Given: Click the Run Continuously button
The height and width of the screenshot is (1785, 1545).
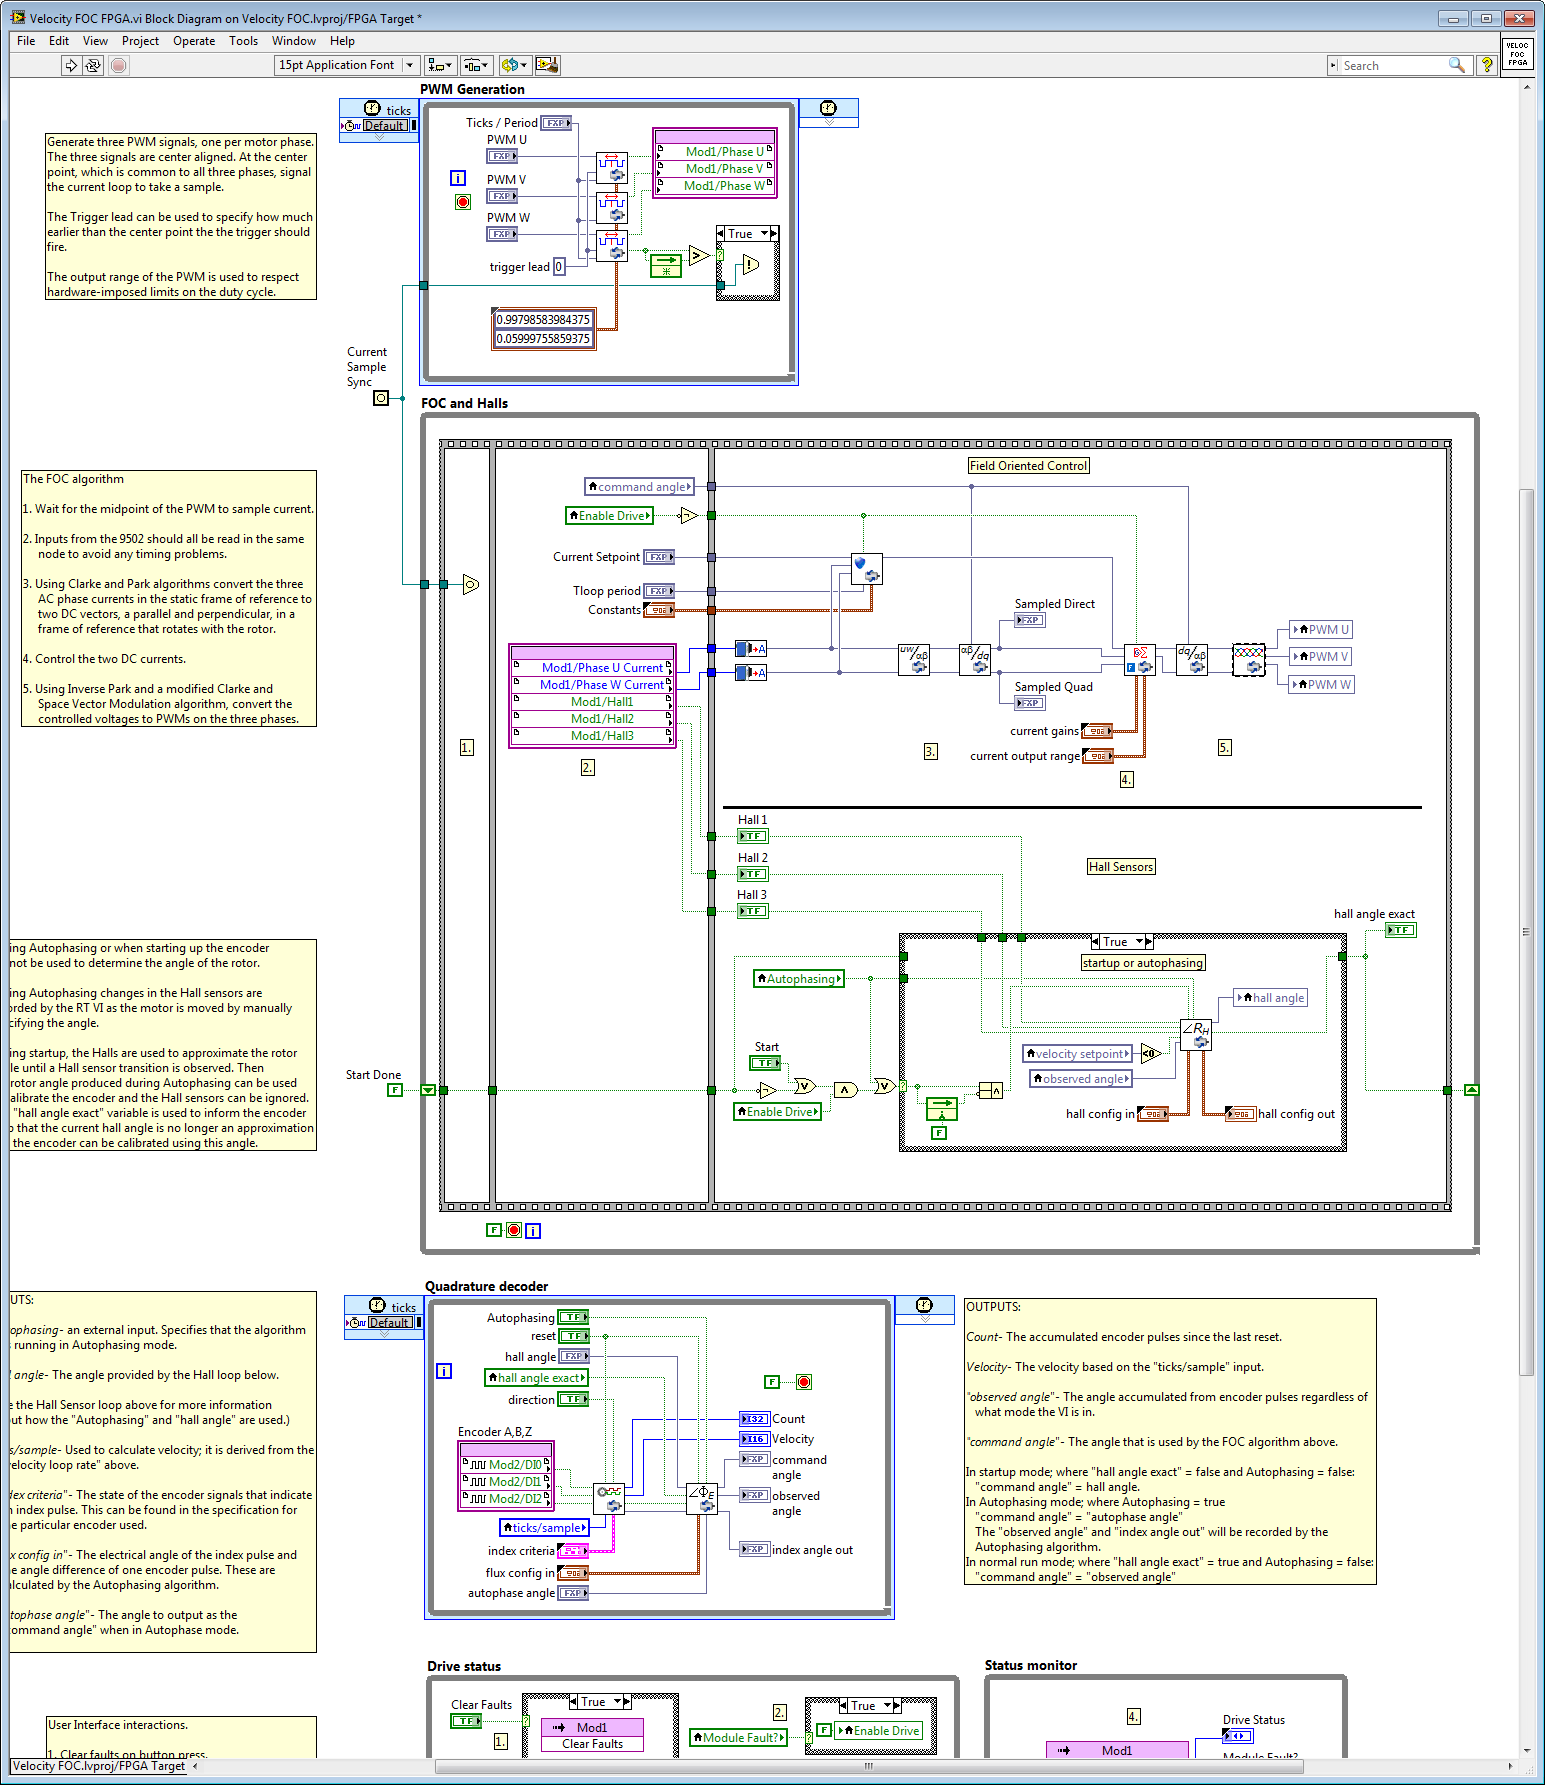Looking at the screenshot, I should [93, 65].
